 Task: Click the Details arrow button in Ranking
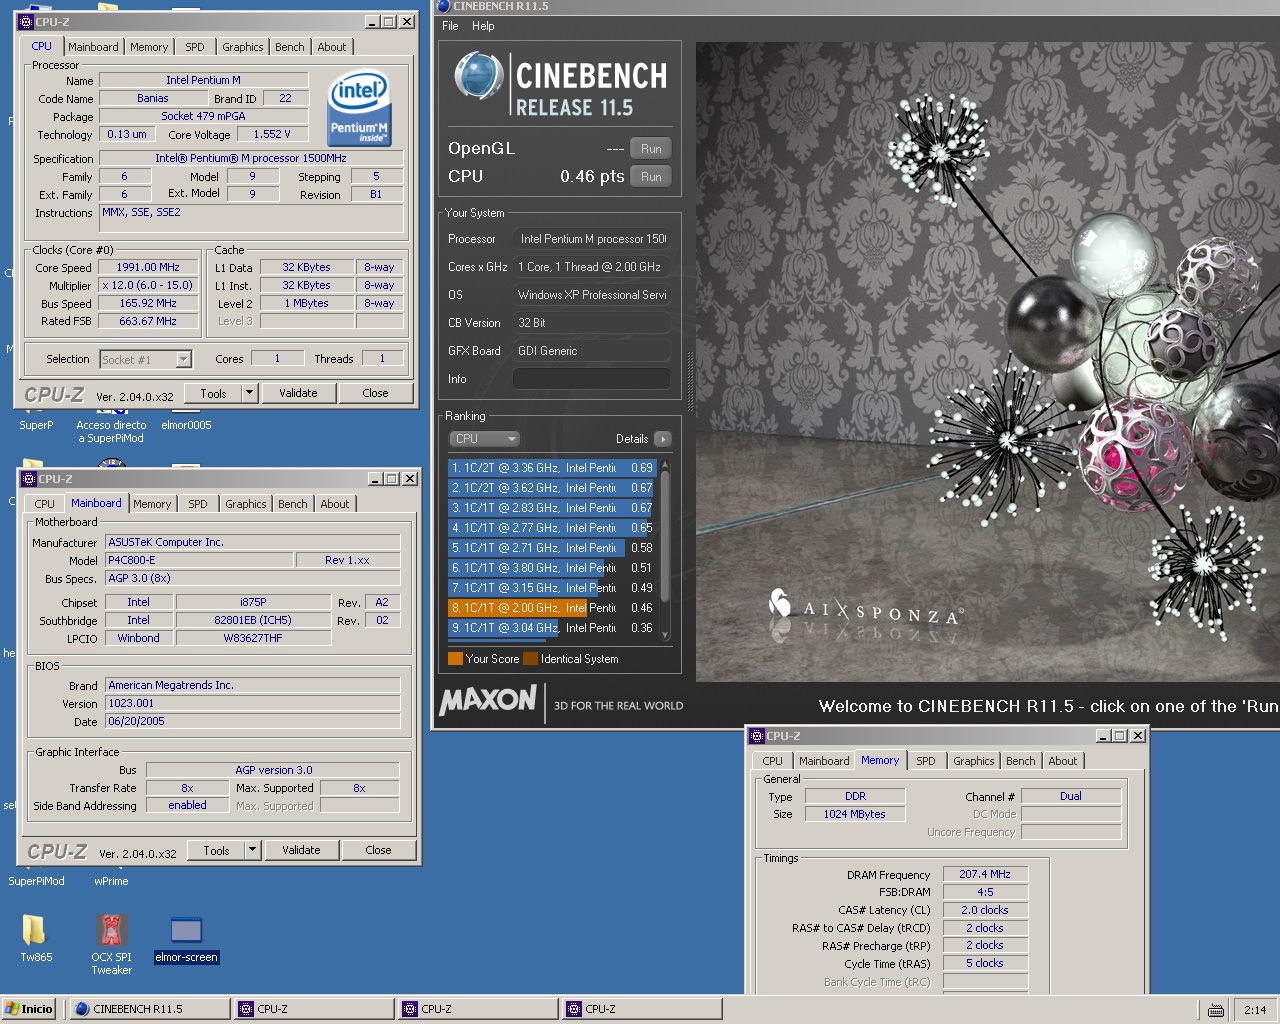tap(663, 439)
